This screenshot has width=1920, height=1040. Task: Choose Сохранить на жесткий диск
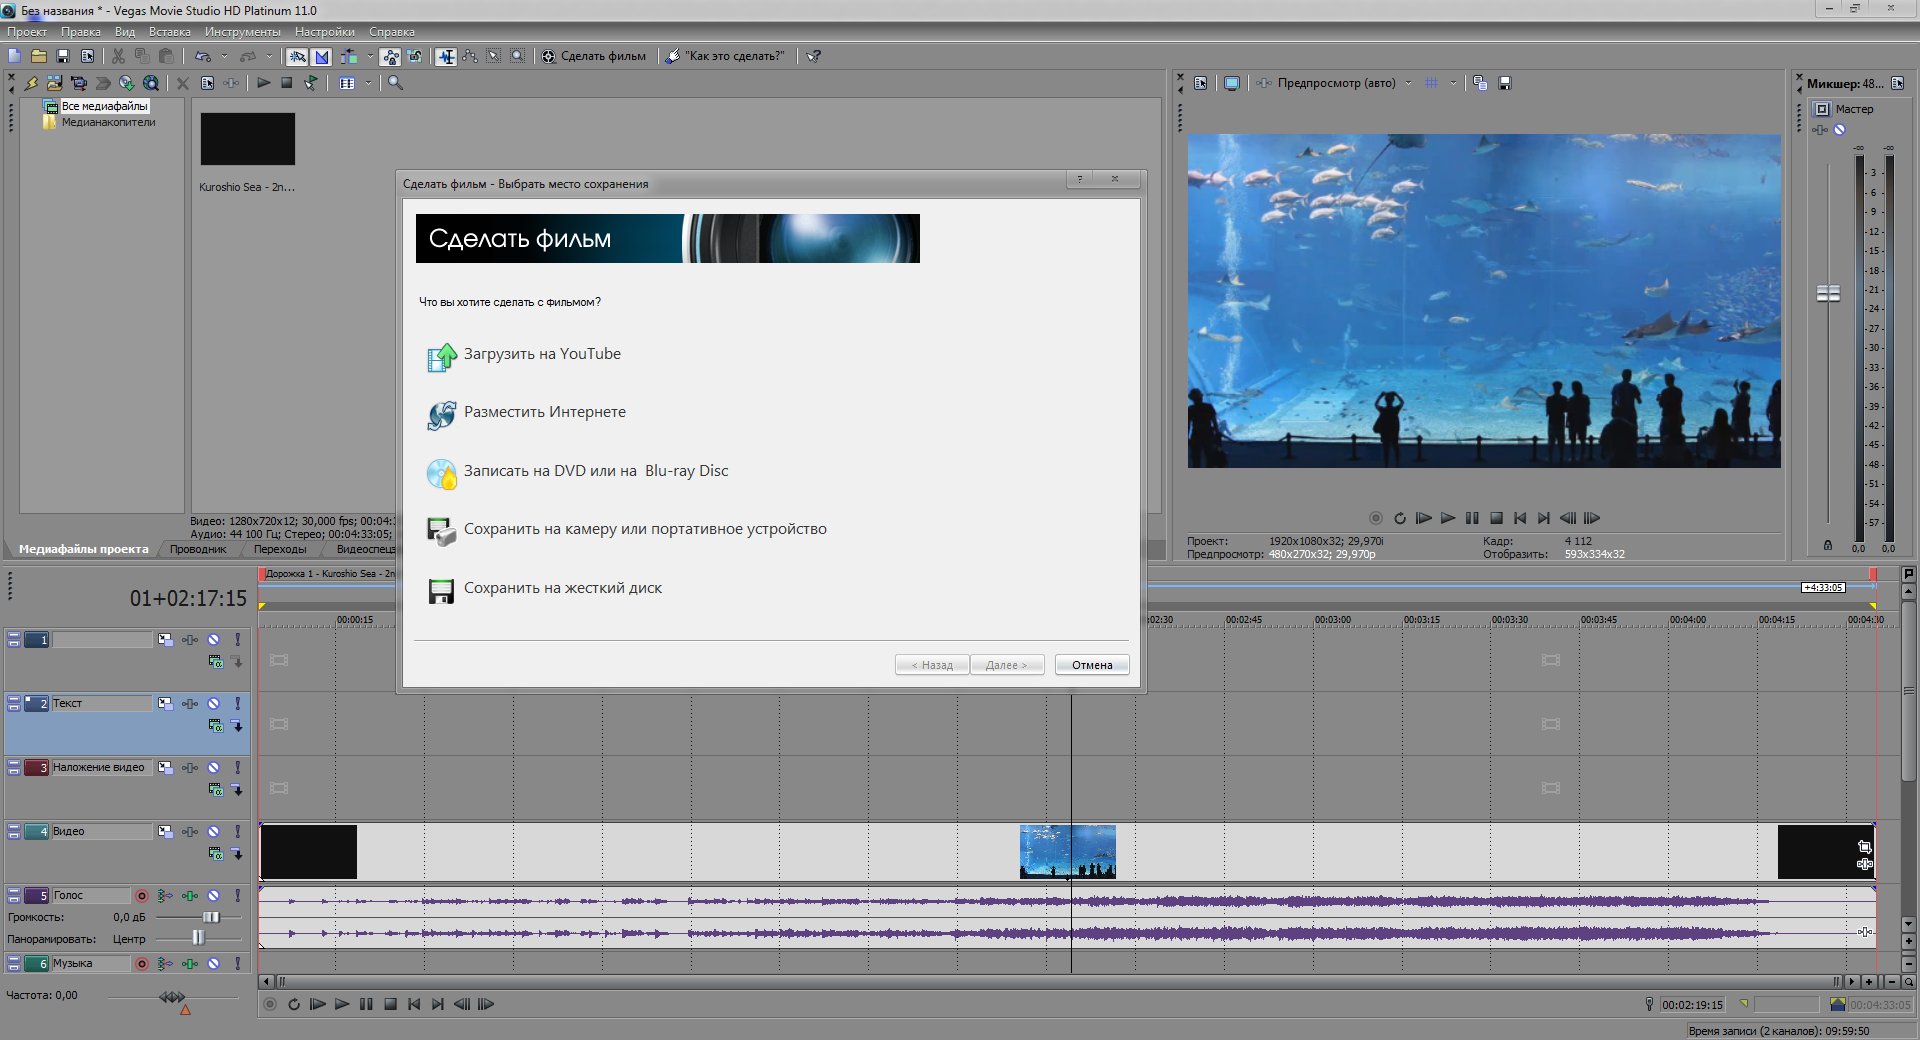click(544, 589)
